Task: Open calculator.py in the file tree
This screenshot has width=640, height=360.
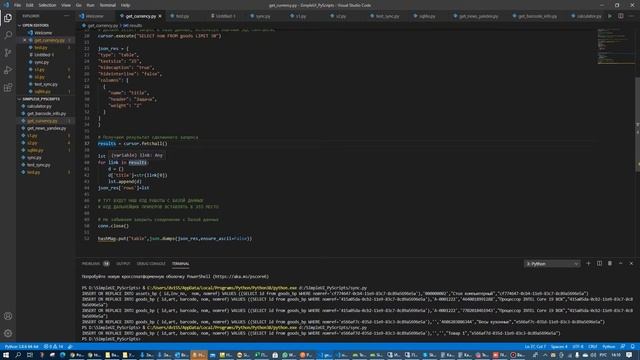Action: click(39, 107)
